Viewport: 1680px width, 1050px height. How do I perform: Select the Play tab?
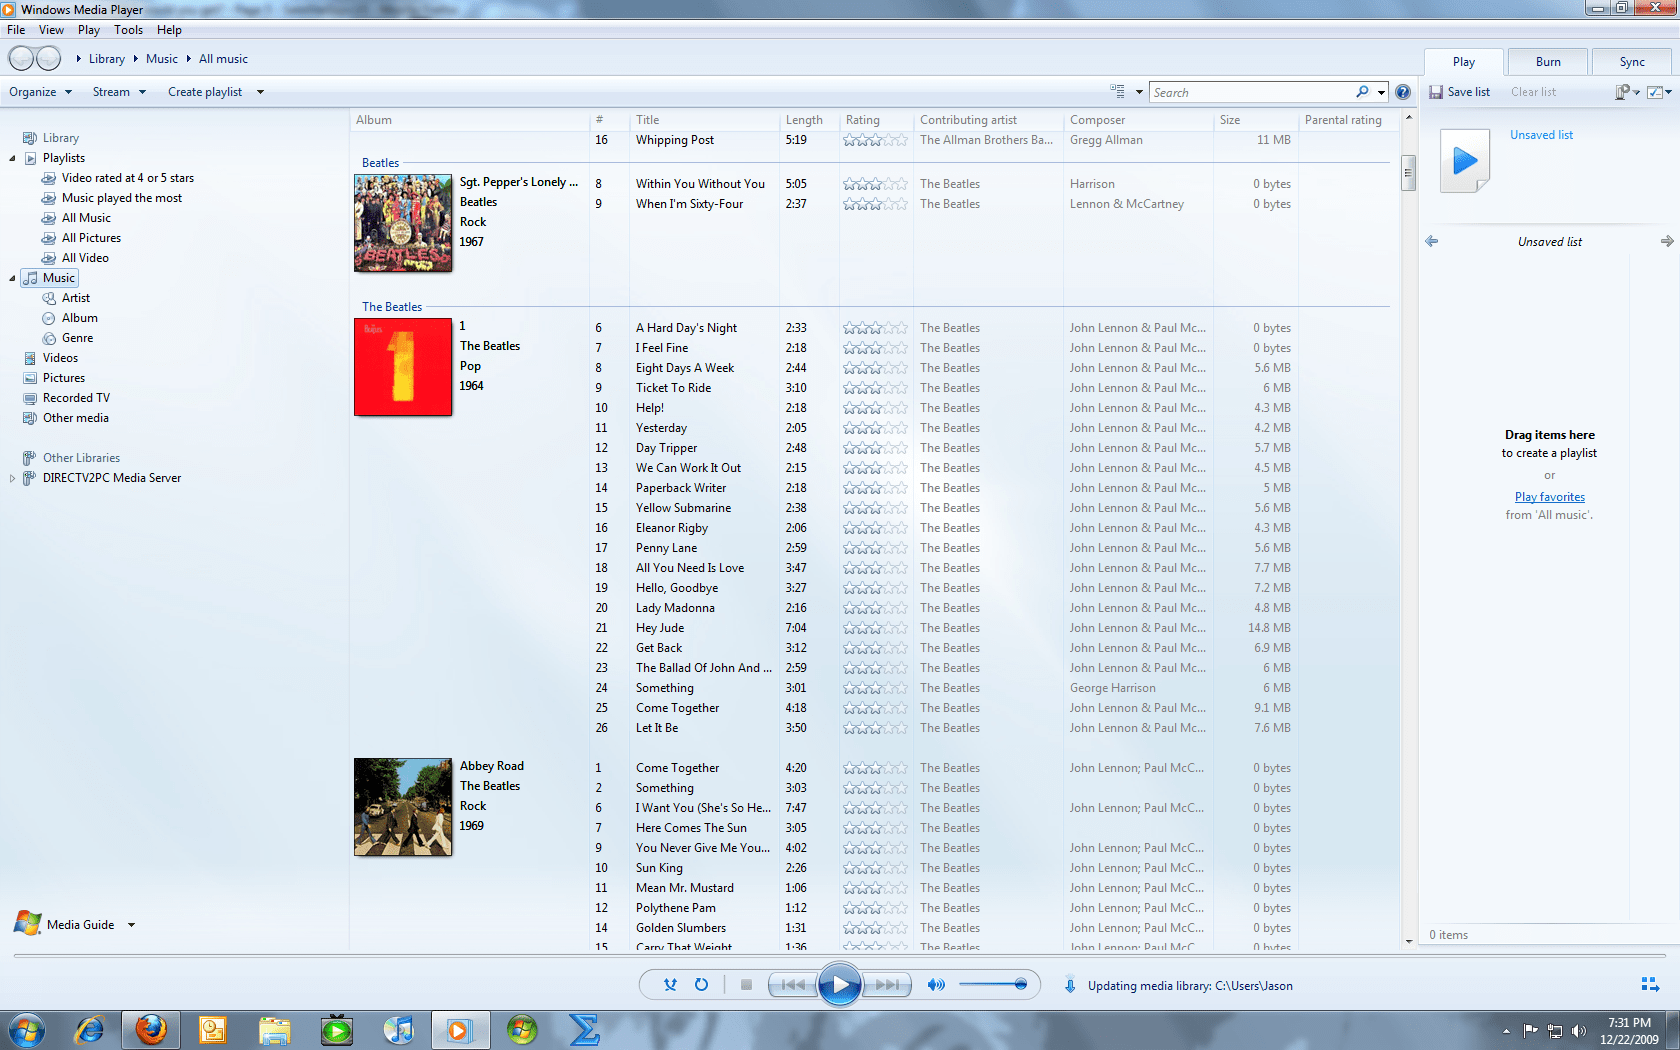point(1464,62)
